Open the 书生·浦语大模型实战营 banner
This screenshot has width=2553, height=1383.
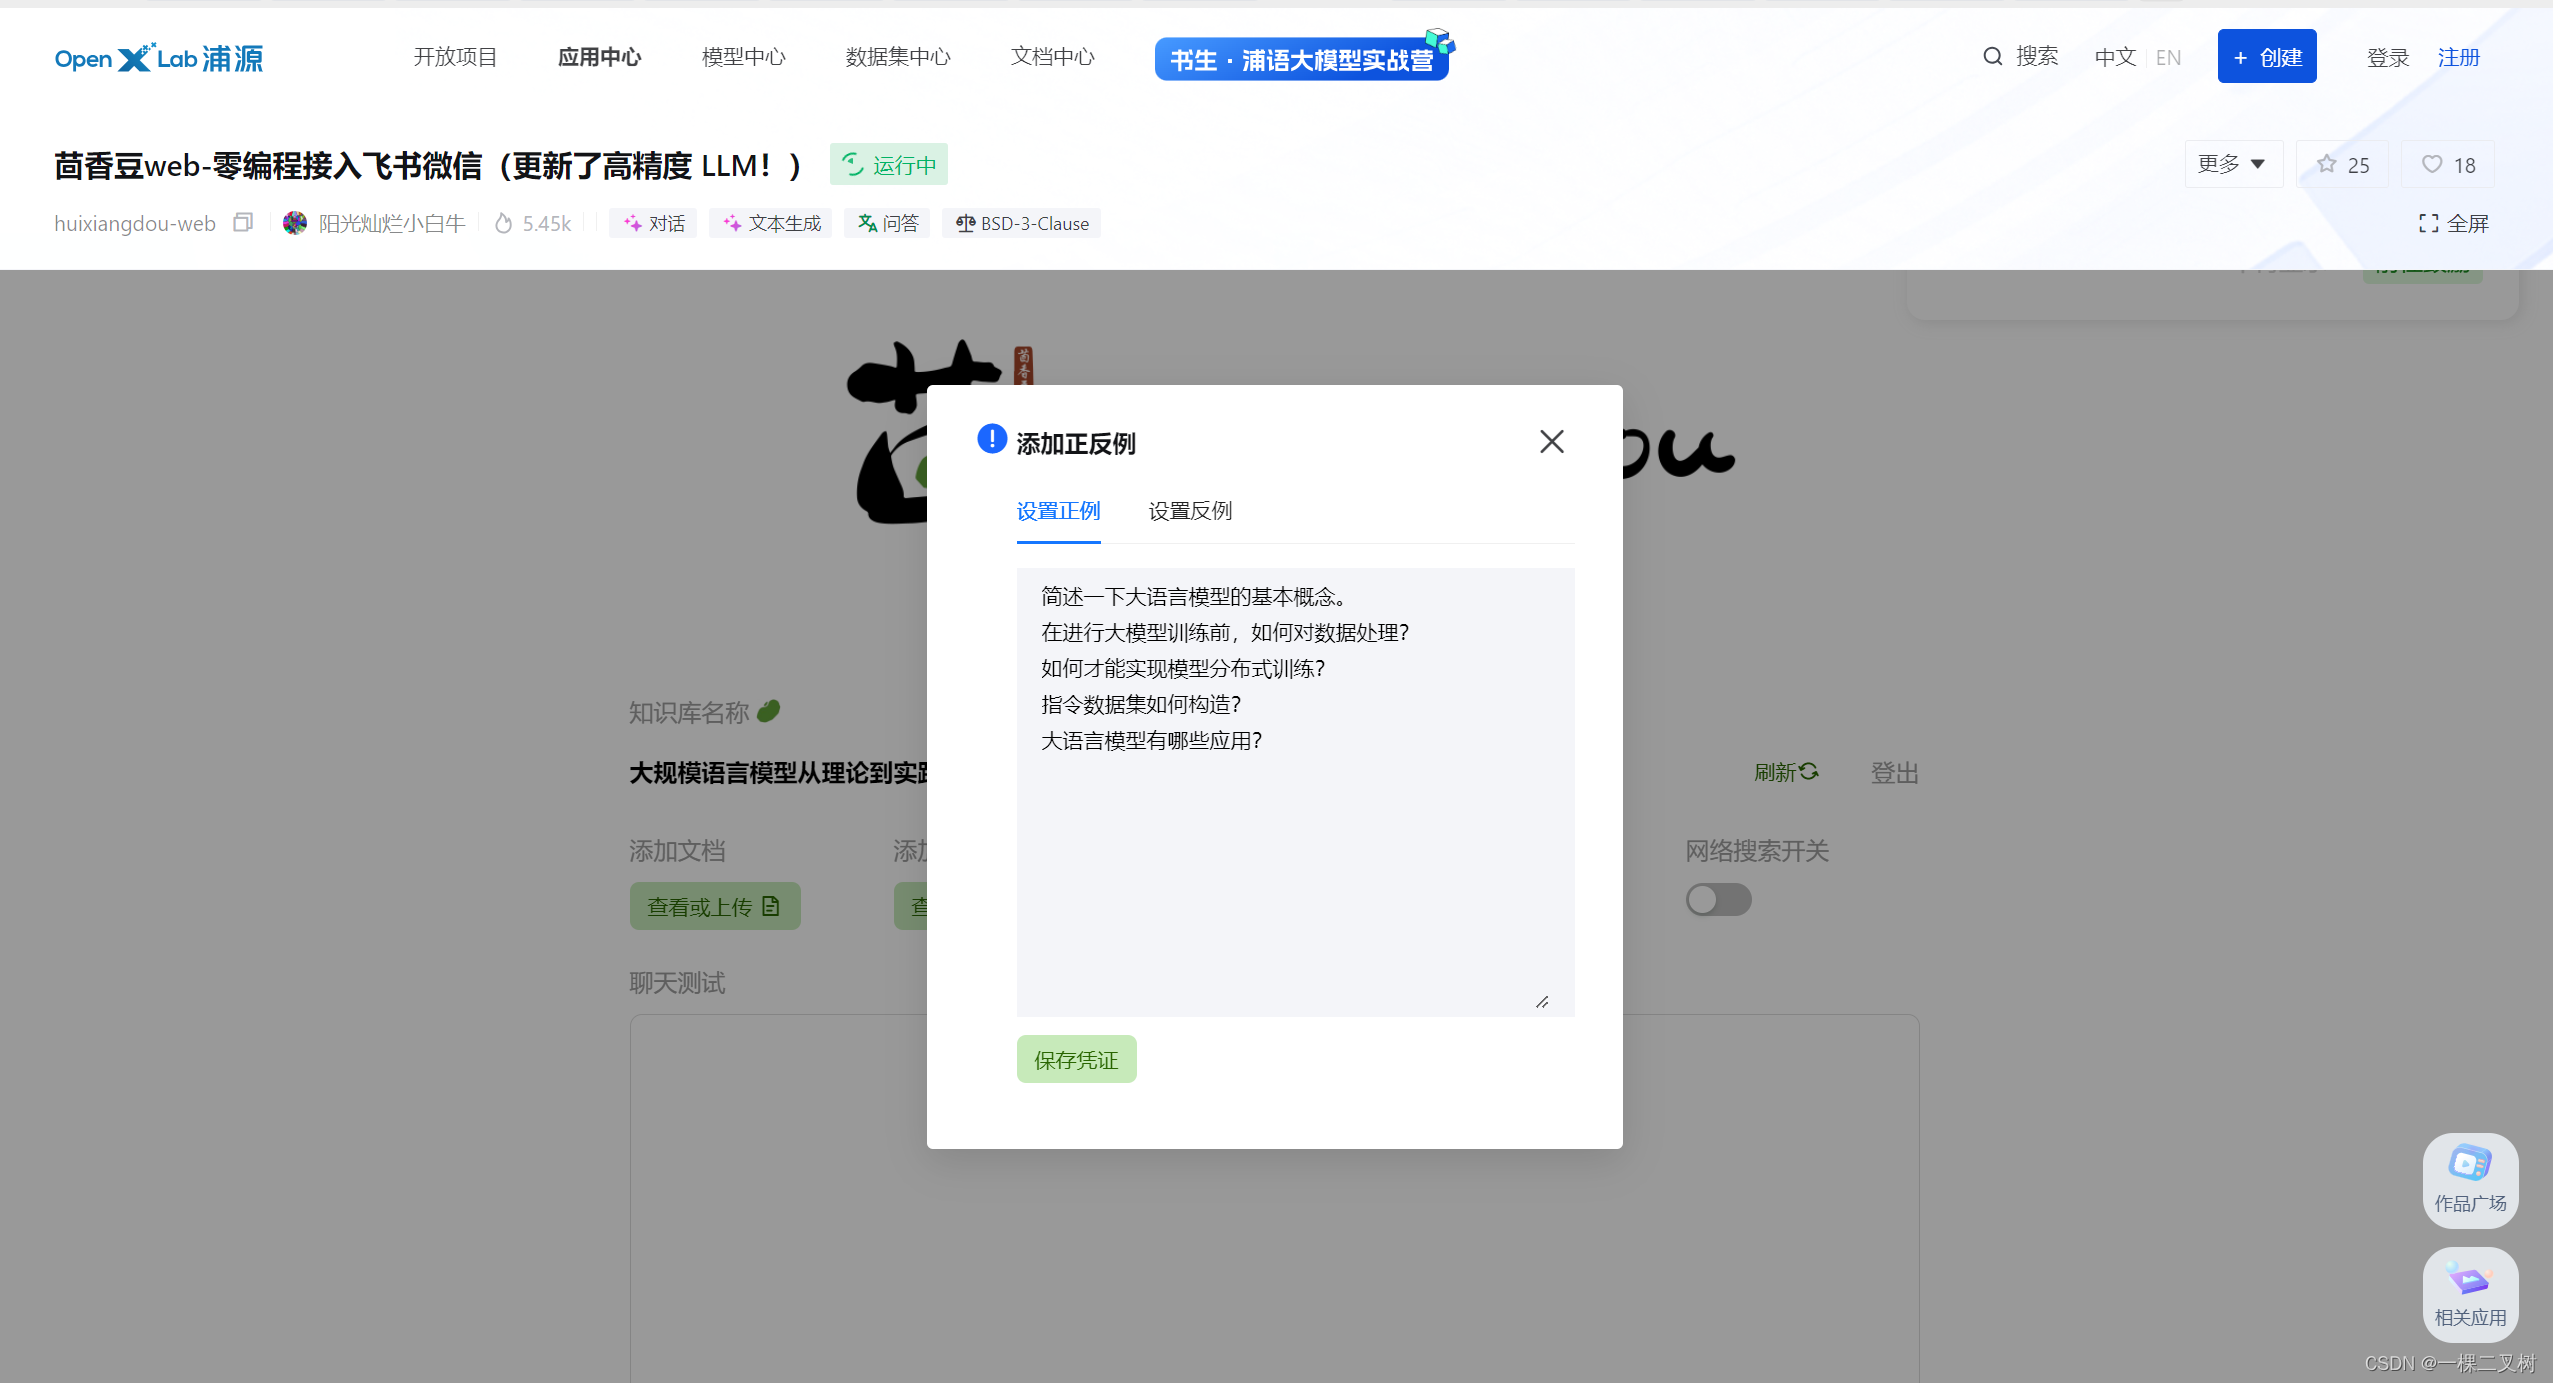pyautogui.click(x=1301, y=59)
